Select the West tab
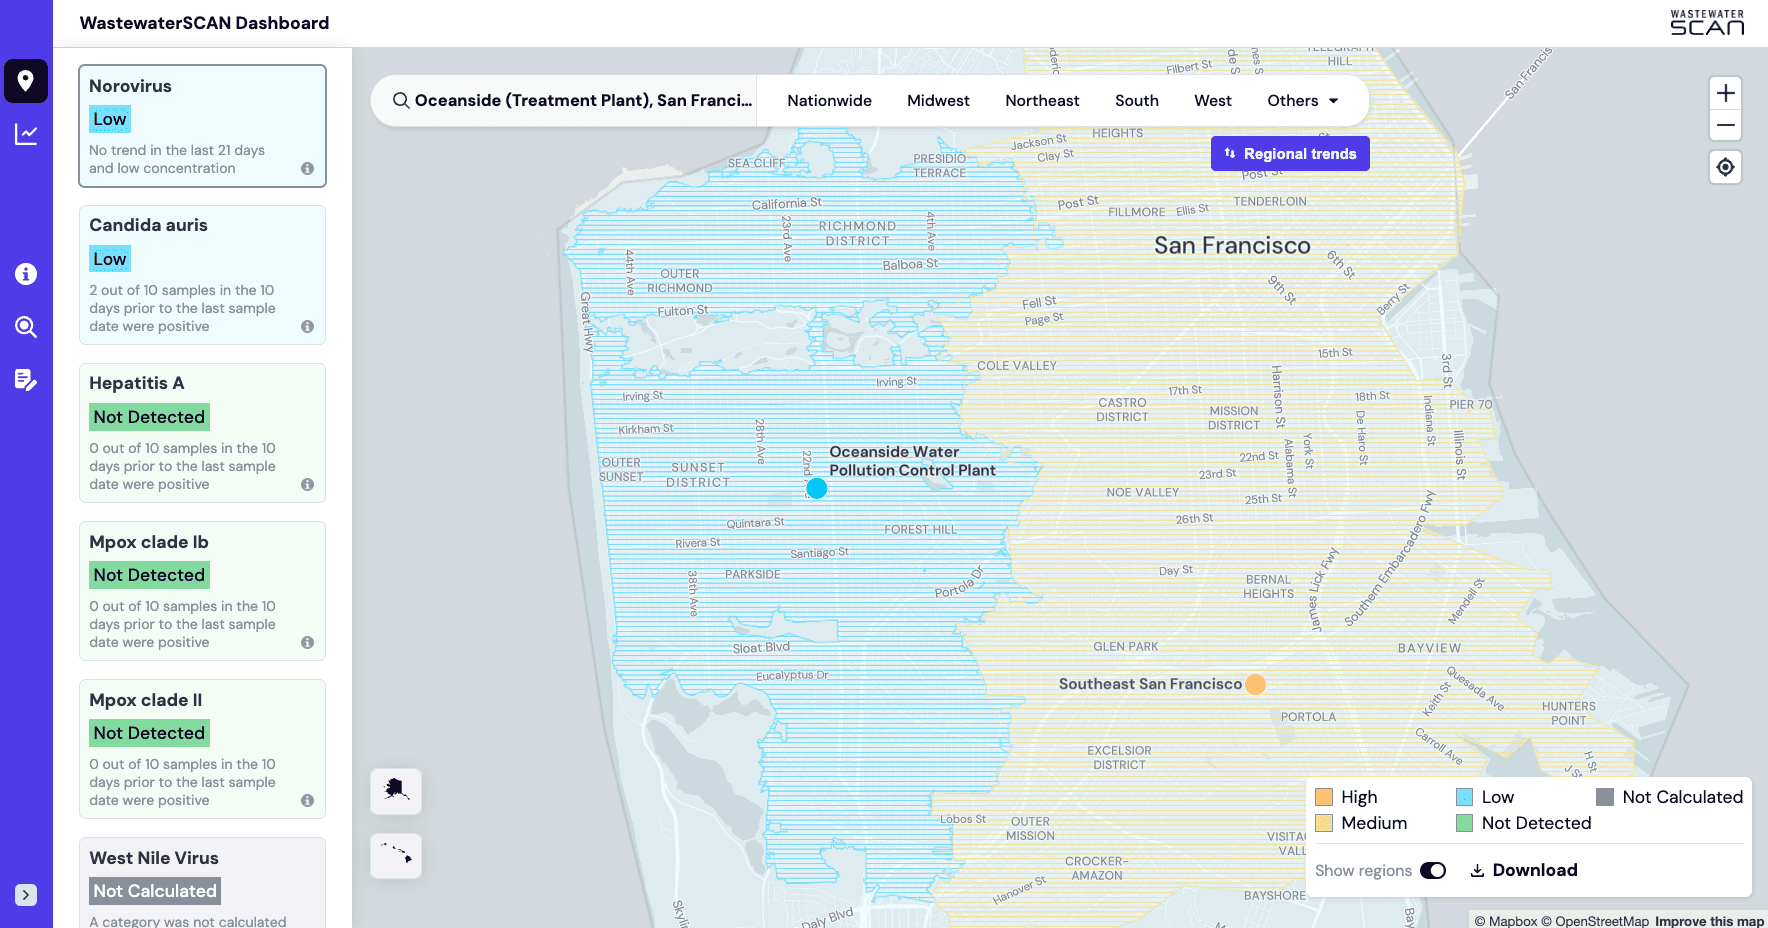Image resolution: width=1768 pixels, height=928 pixels. [1213, 101]
